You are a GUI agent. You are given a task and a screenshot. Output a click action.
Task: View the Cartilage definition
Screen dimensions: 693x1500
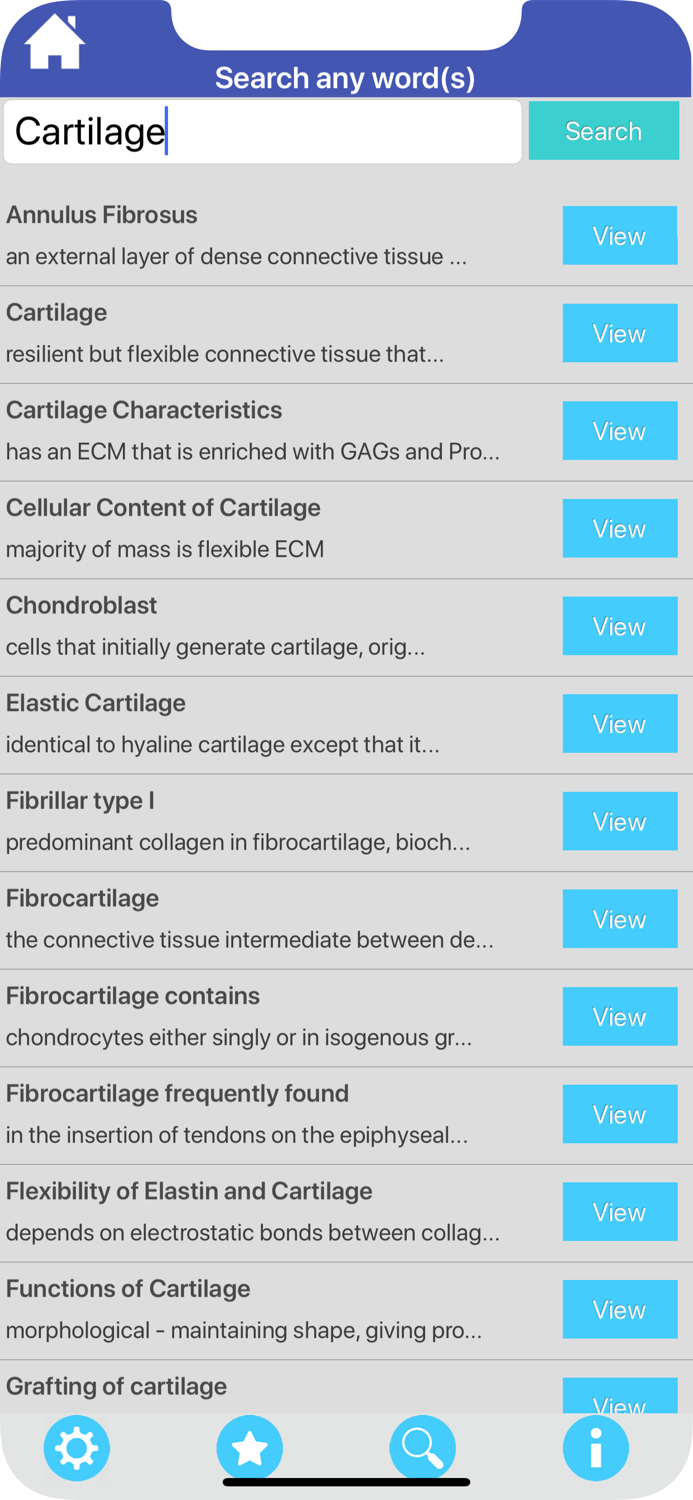point(619,333)
